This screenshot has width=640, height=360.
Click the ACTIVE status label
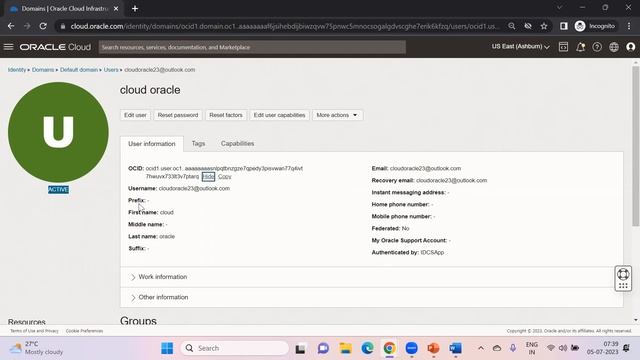tap(58, 189)
